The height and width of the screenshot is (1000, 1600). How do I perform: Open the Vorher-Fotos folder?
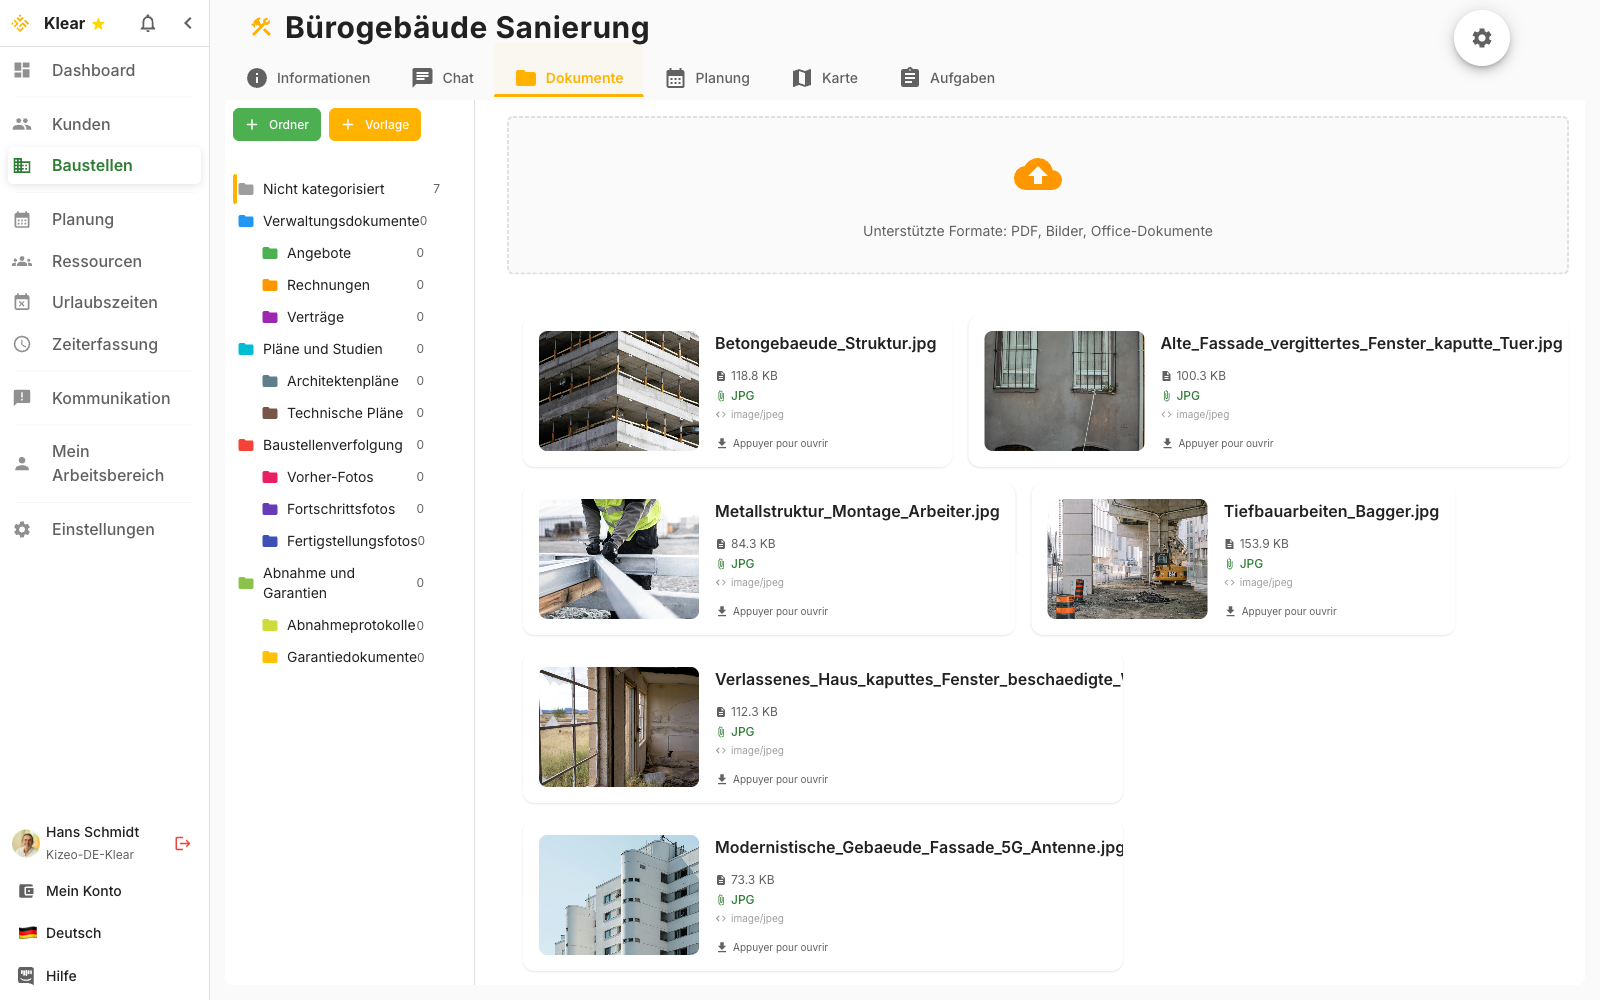point(331,477)
